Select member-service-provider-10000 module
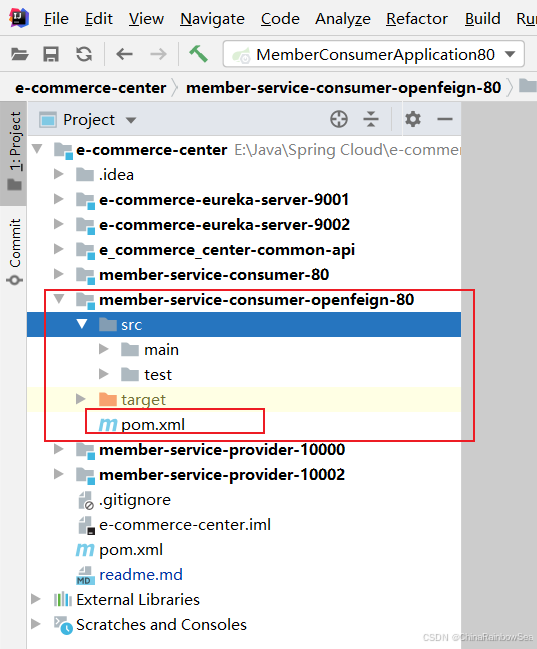Image resolution: width=537 pixels, height=649 pixels. pos(222,449)
